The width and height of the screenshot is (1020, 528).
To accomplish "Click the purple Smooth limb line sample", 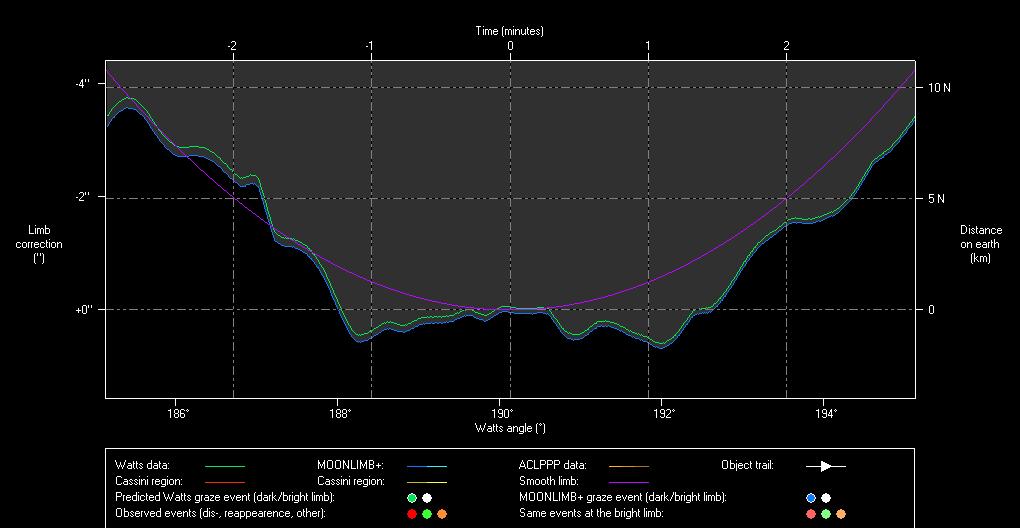I will click(x=628, y=482).
